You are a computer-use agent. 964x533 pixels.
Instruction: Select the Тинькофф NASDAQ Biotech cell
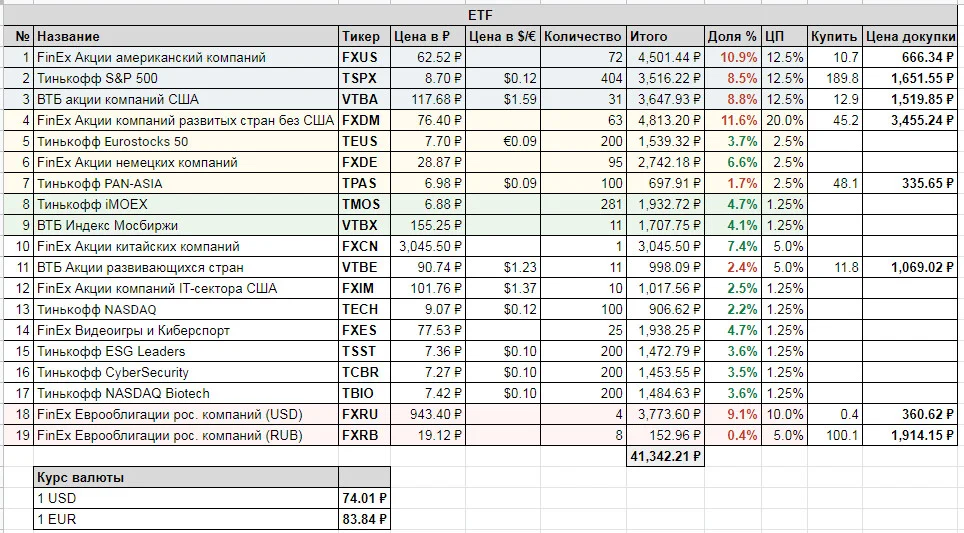[186, 393]
